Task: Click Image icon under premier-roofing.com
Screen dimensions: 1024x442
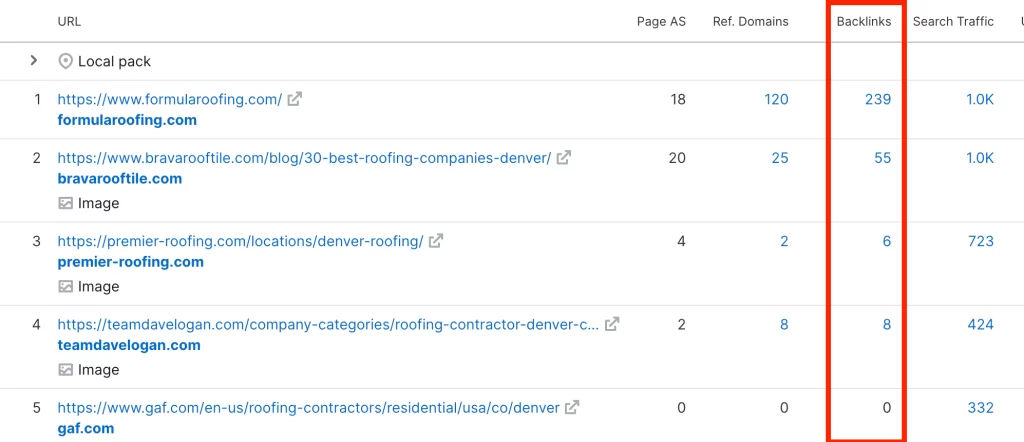Action: tap(65, 287)
